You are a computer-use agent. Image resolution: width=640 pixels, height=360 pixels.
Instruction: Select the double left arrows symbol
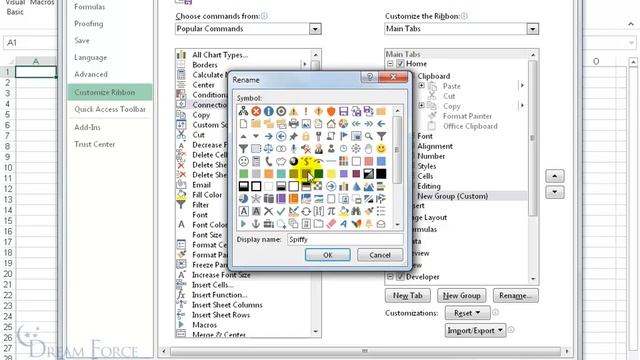[x=356, y=123]
